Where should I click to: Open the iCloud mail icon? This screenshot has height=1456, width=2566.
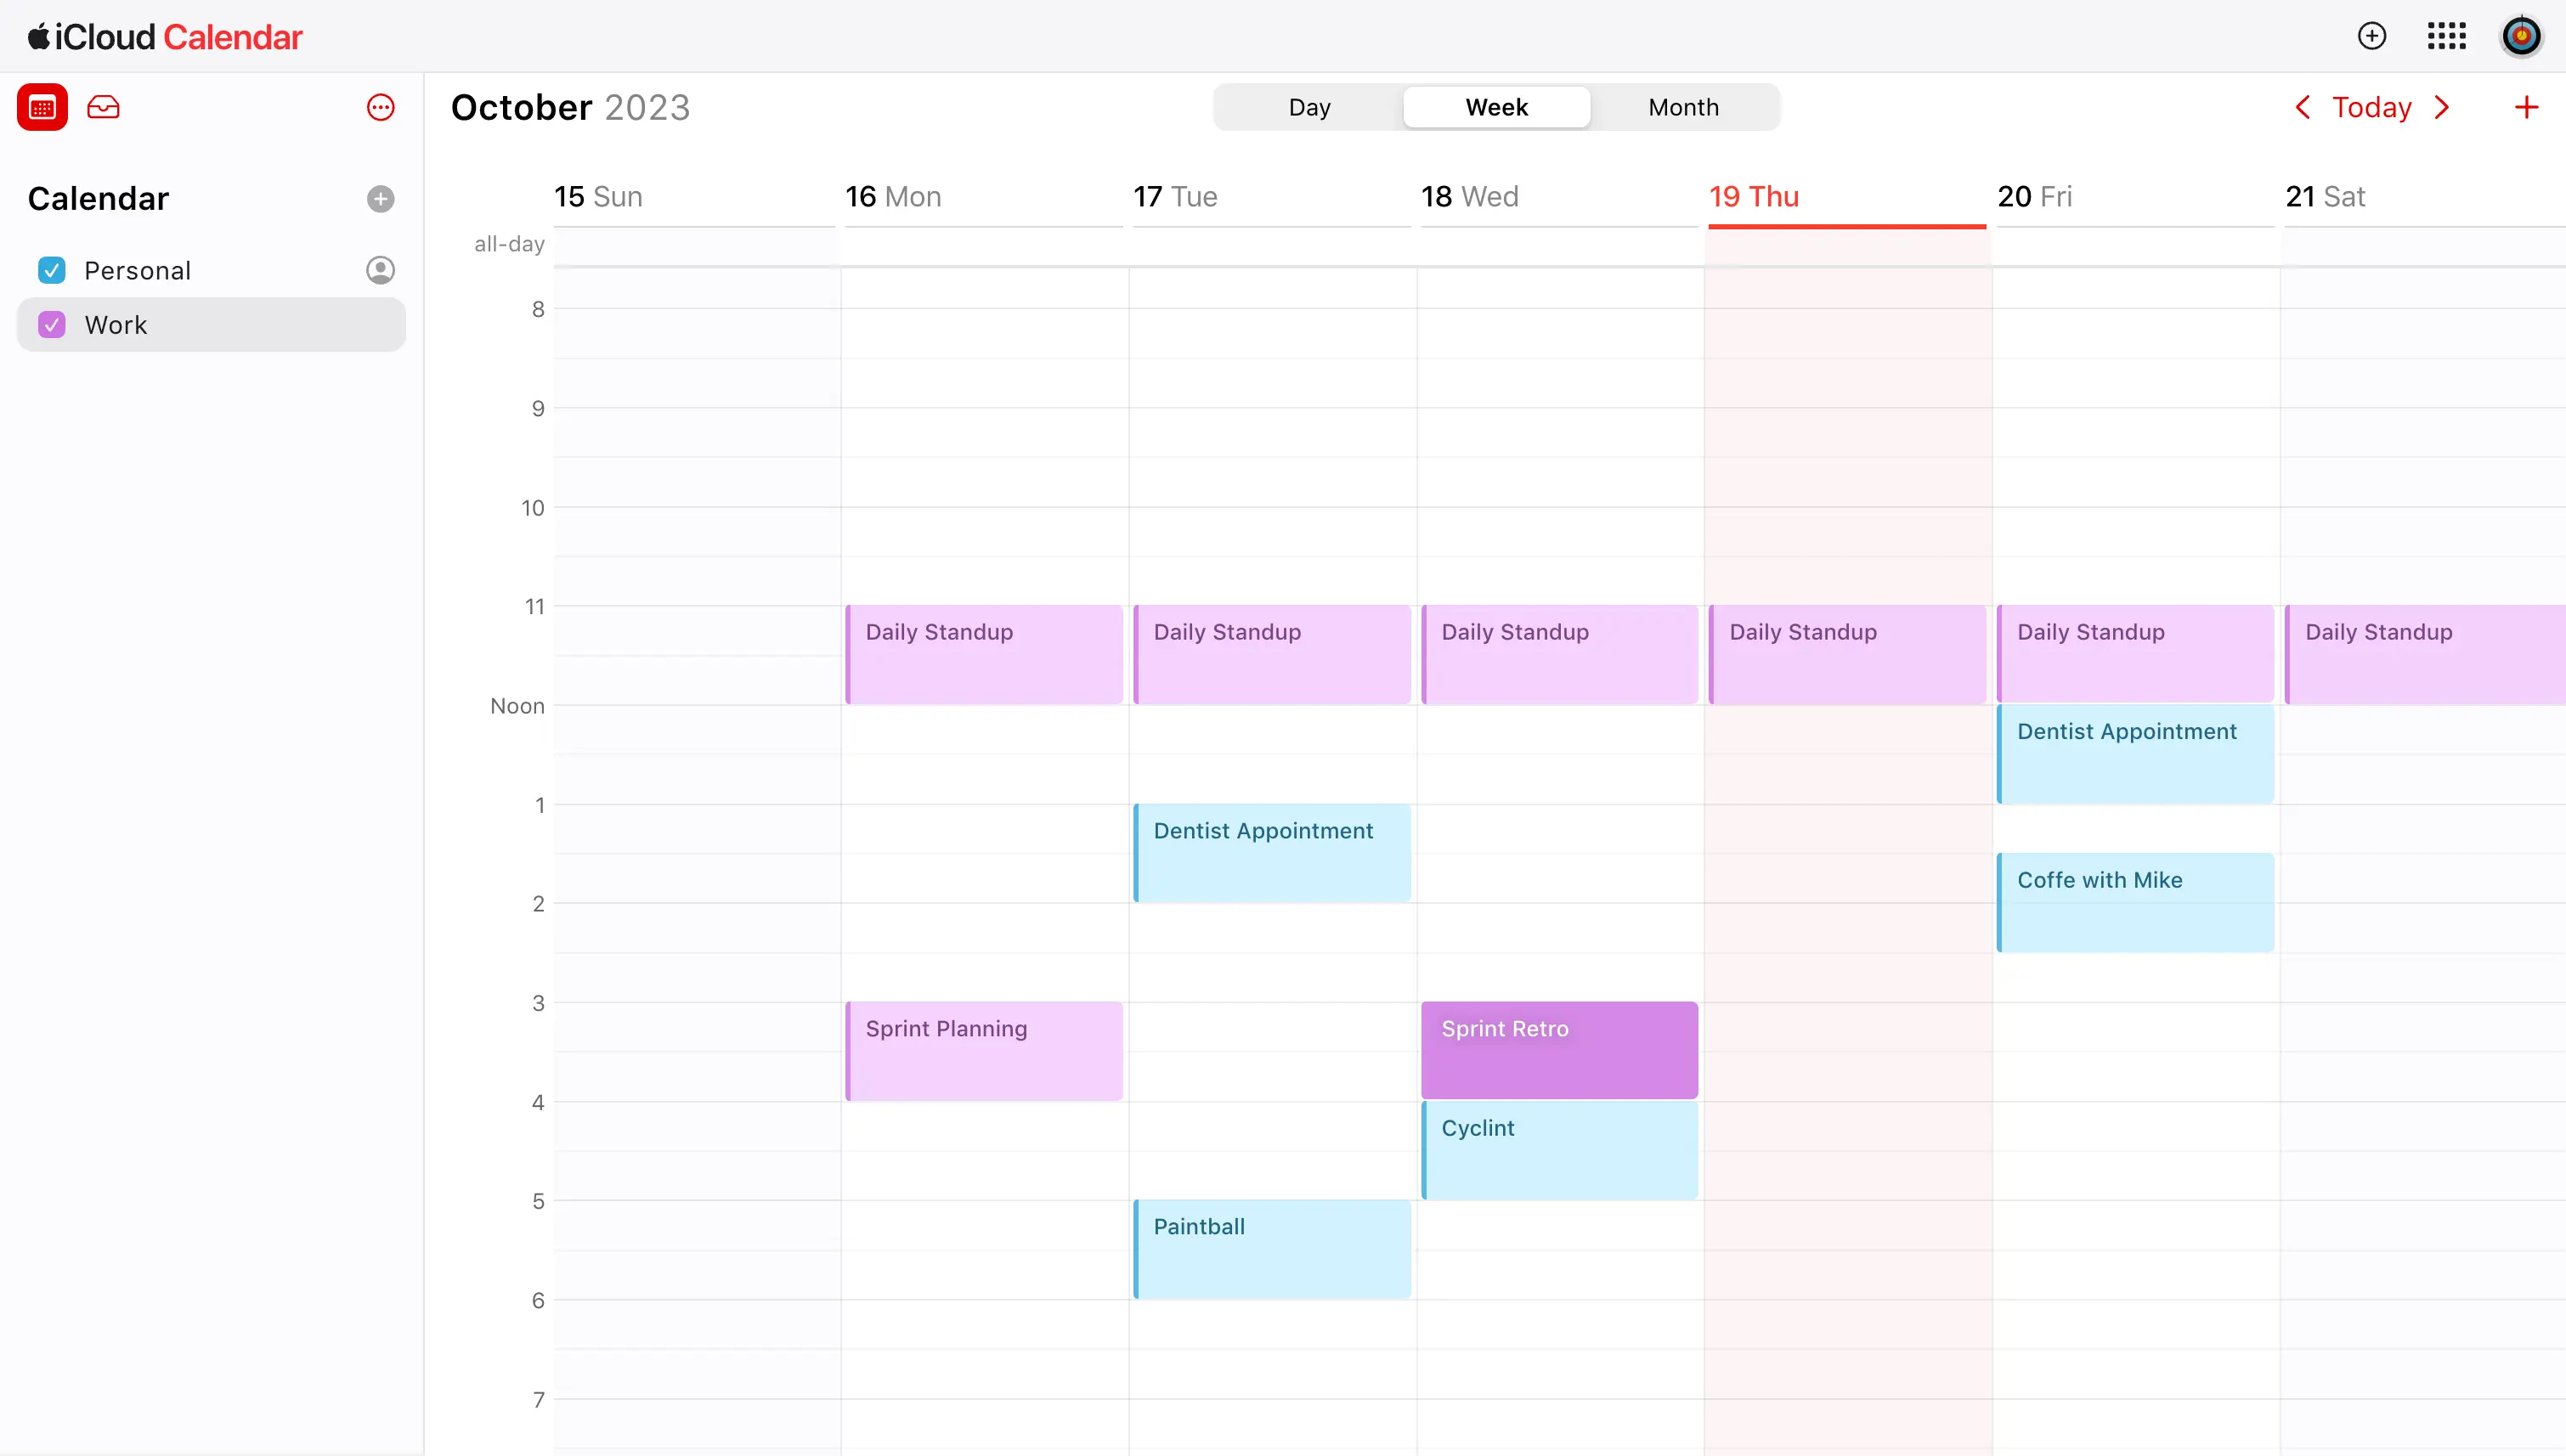pyautogui.click(x=104, y=108)
